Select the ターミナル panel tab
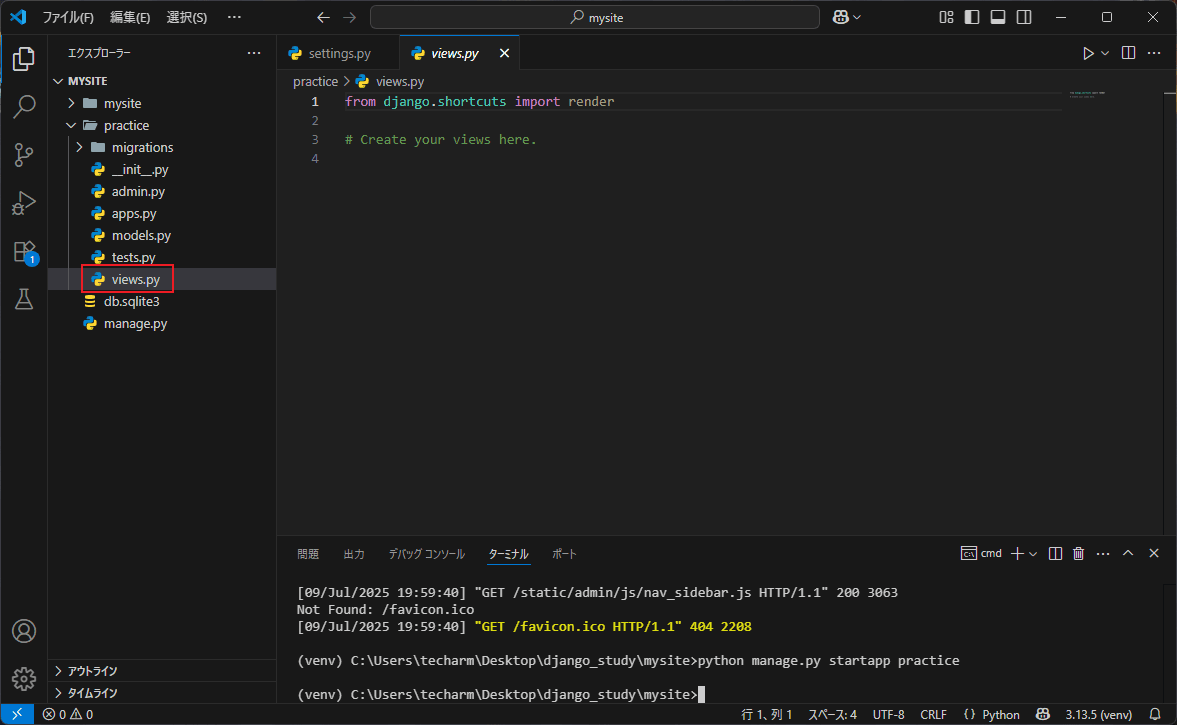 coord(508,554)
